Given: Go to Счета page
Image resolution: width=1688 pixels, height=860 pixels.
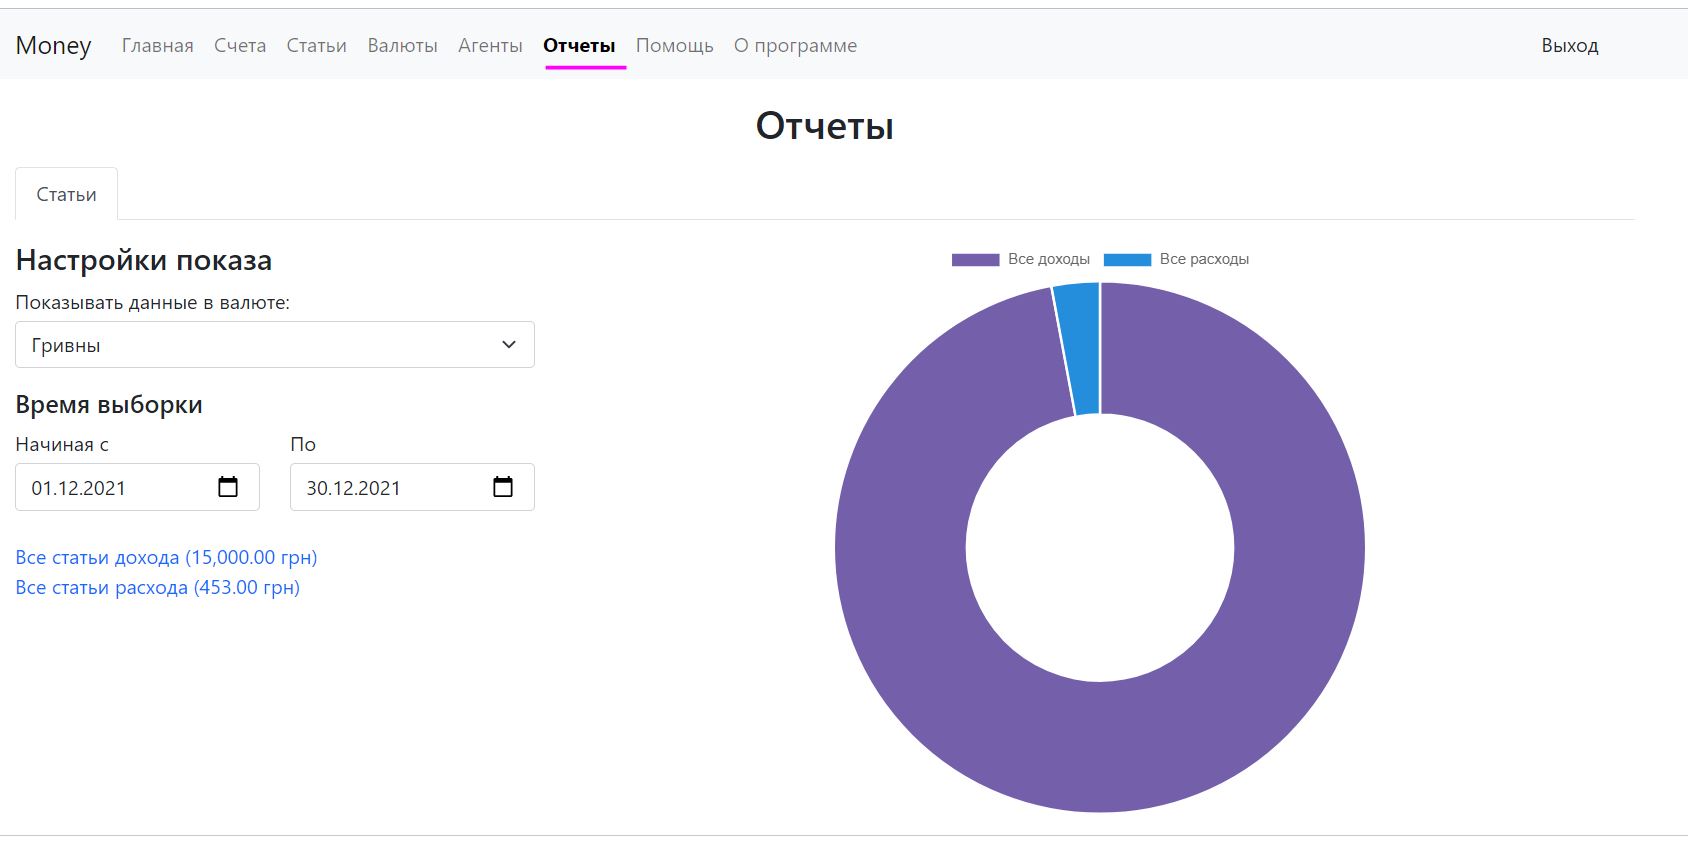Looking at the screenshot, I should [240, 46].
